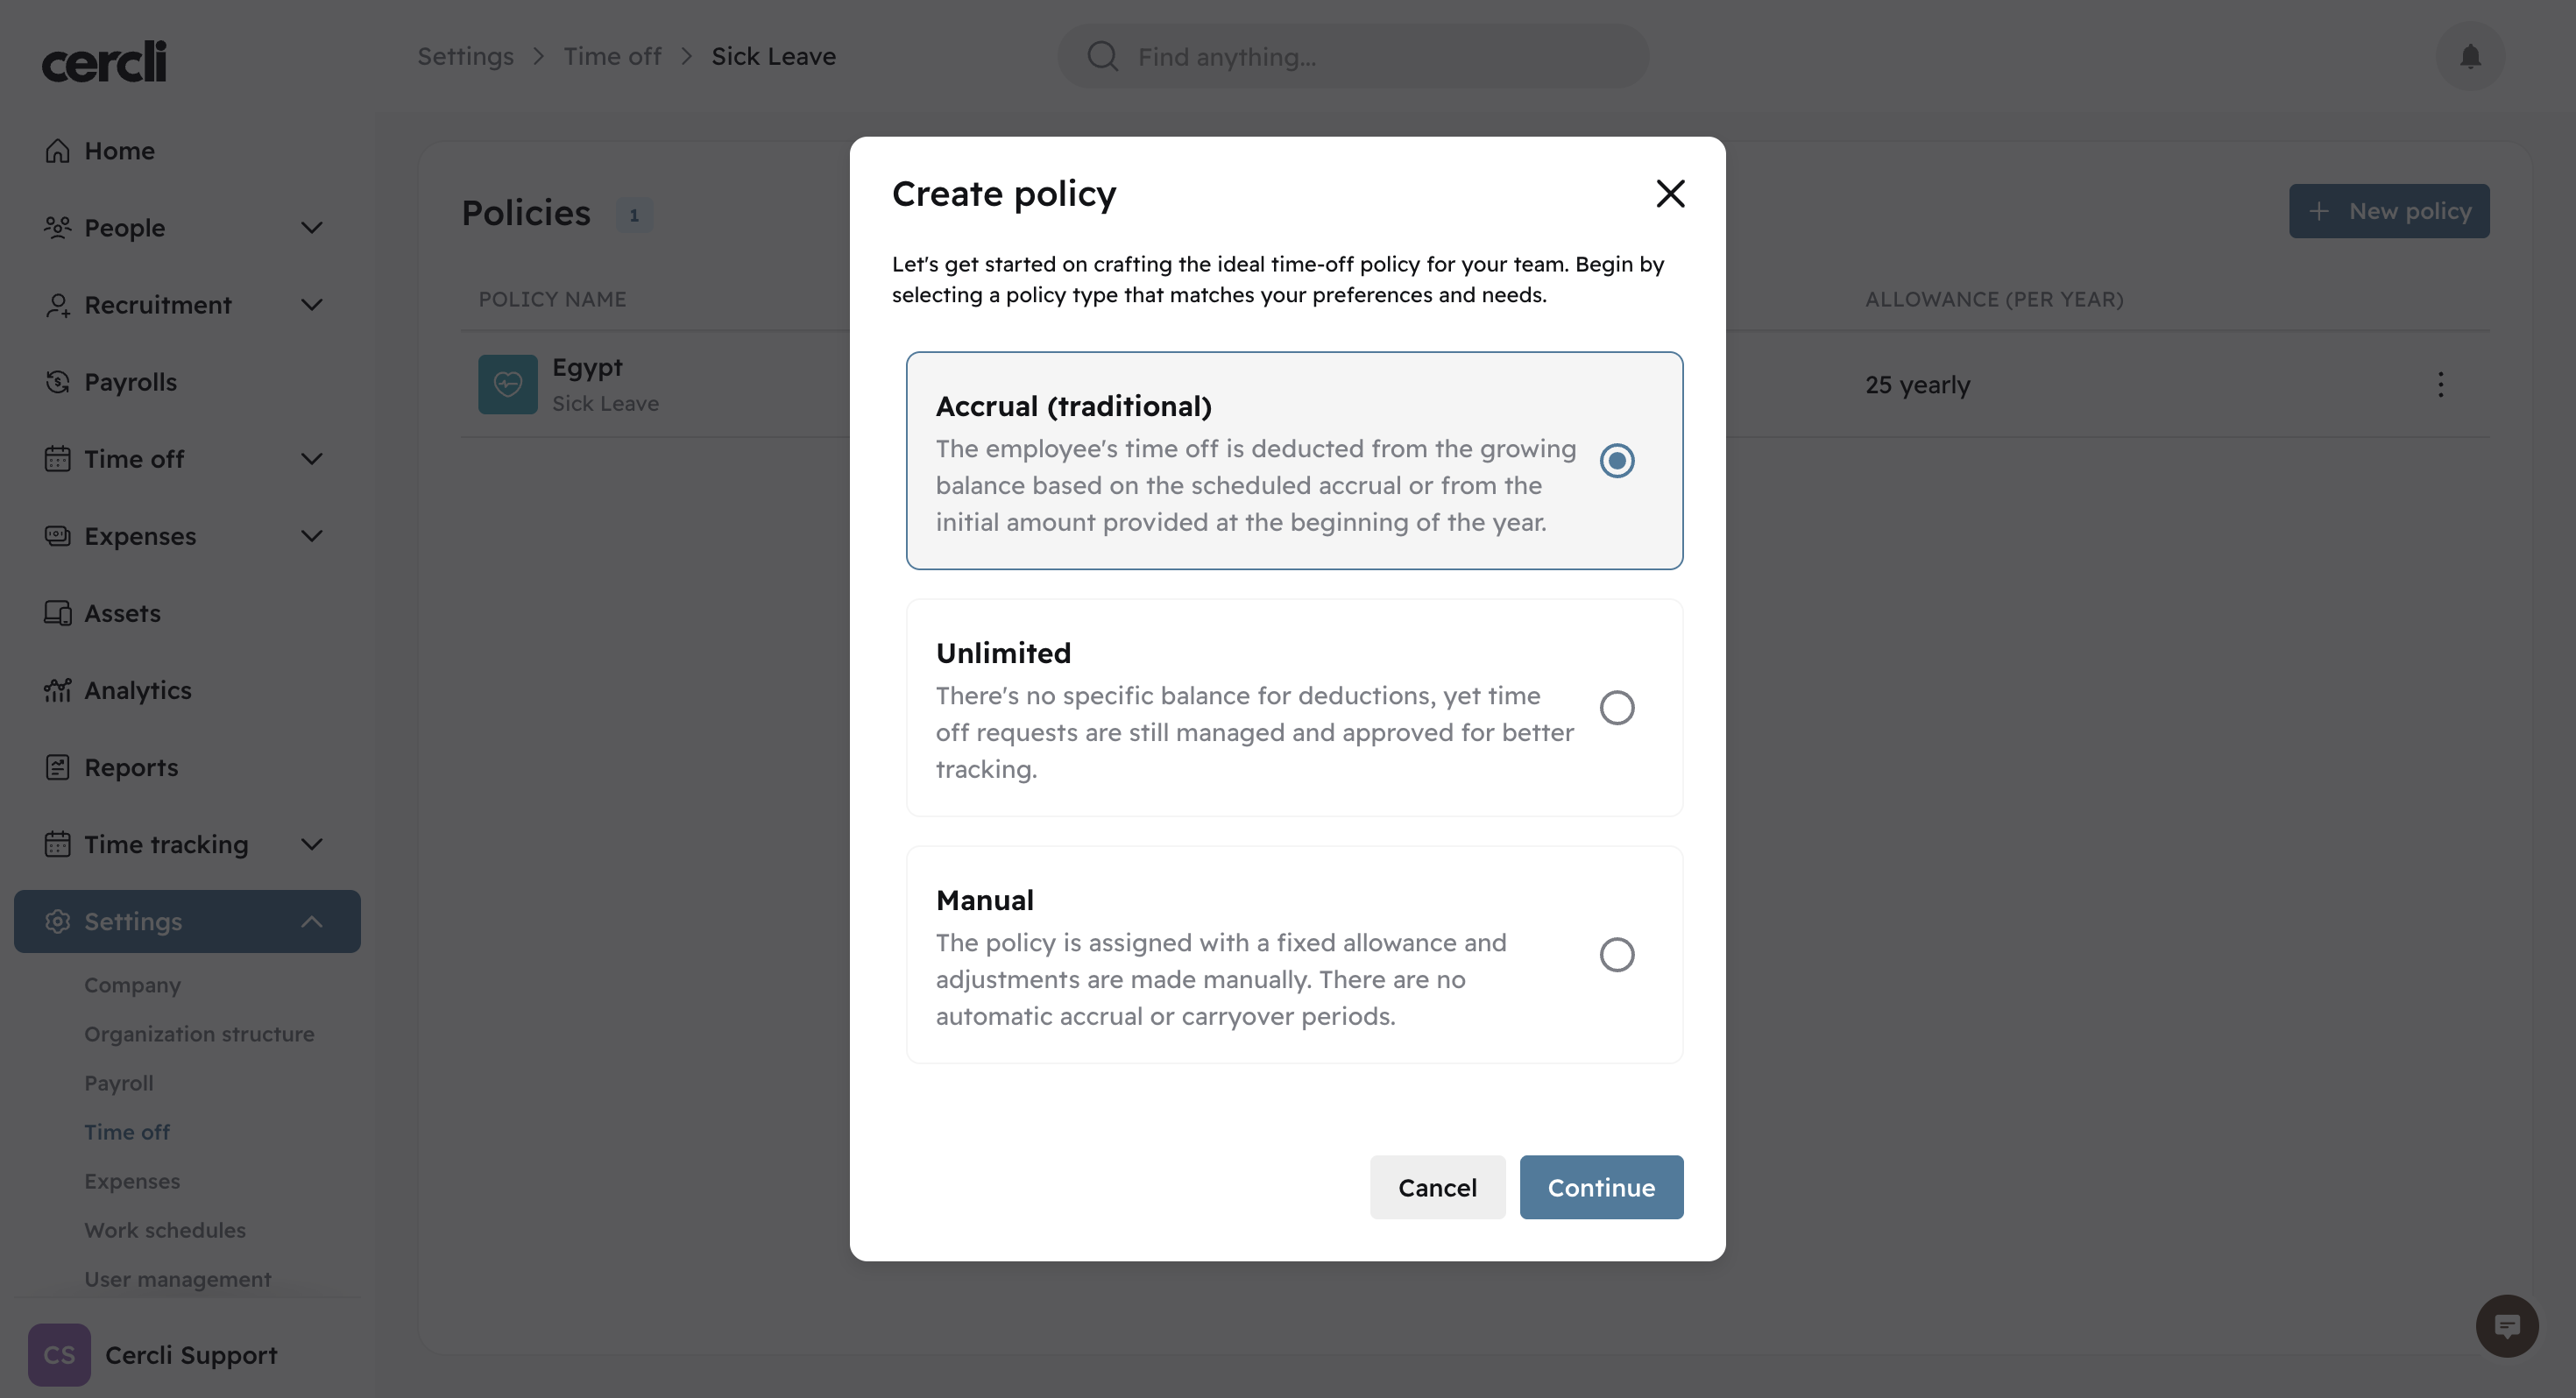The width and height of the screenshot is (2576, 1398).
Task: Close the Create policy dialog
Action: pyautogui.click(x=1670, y=194)
